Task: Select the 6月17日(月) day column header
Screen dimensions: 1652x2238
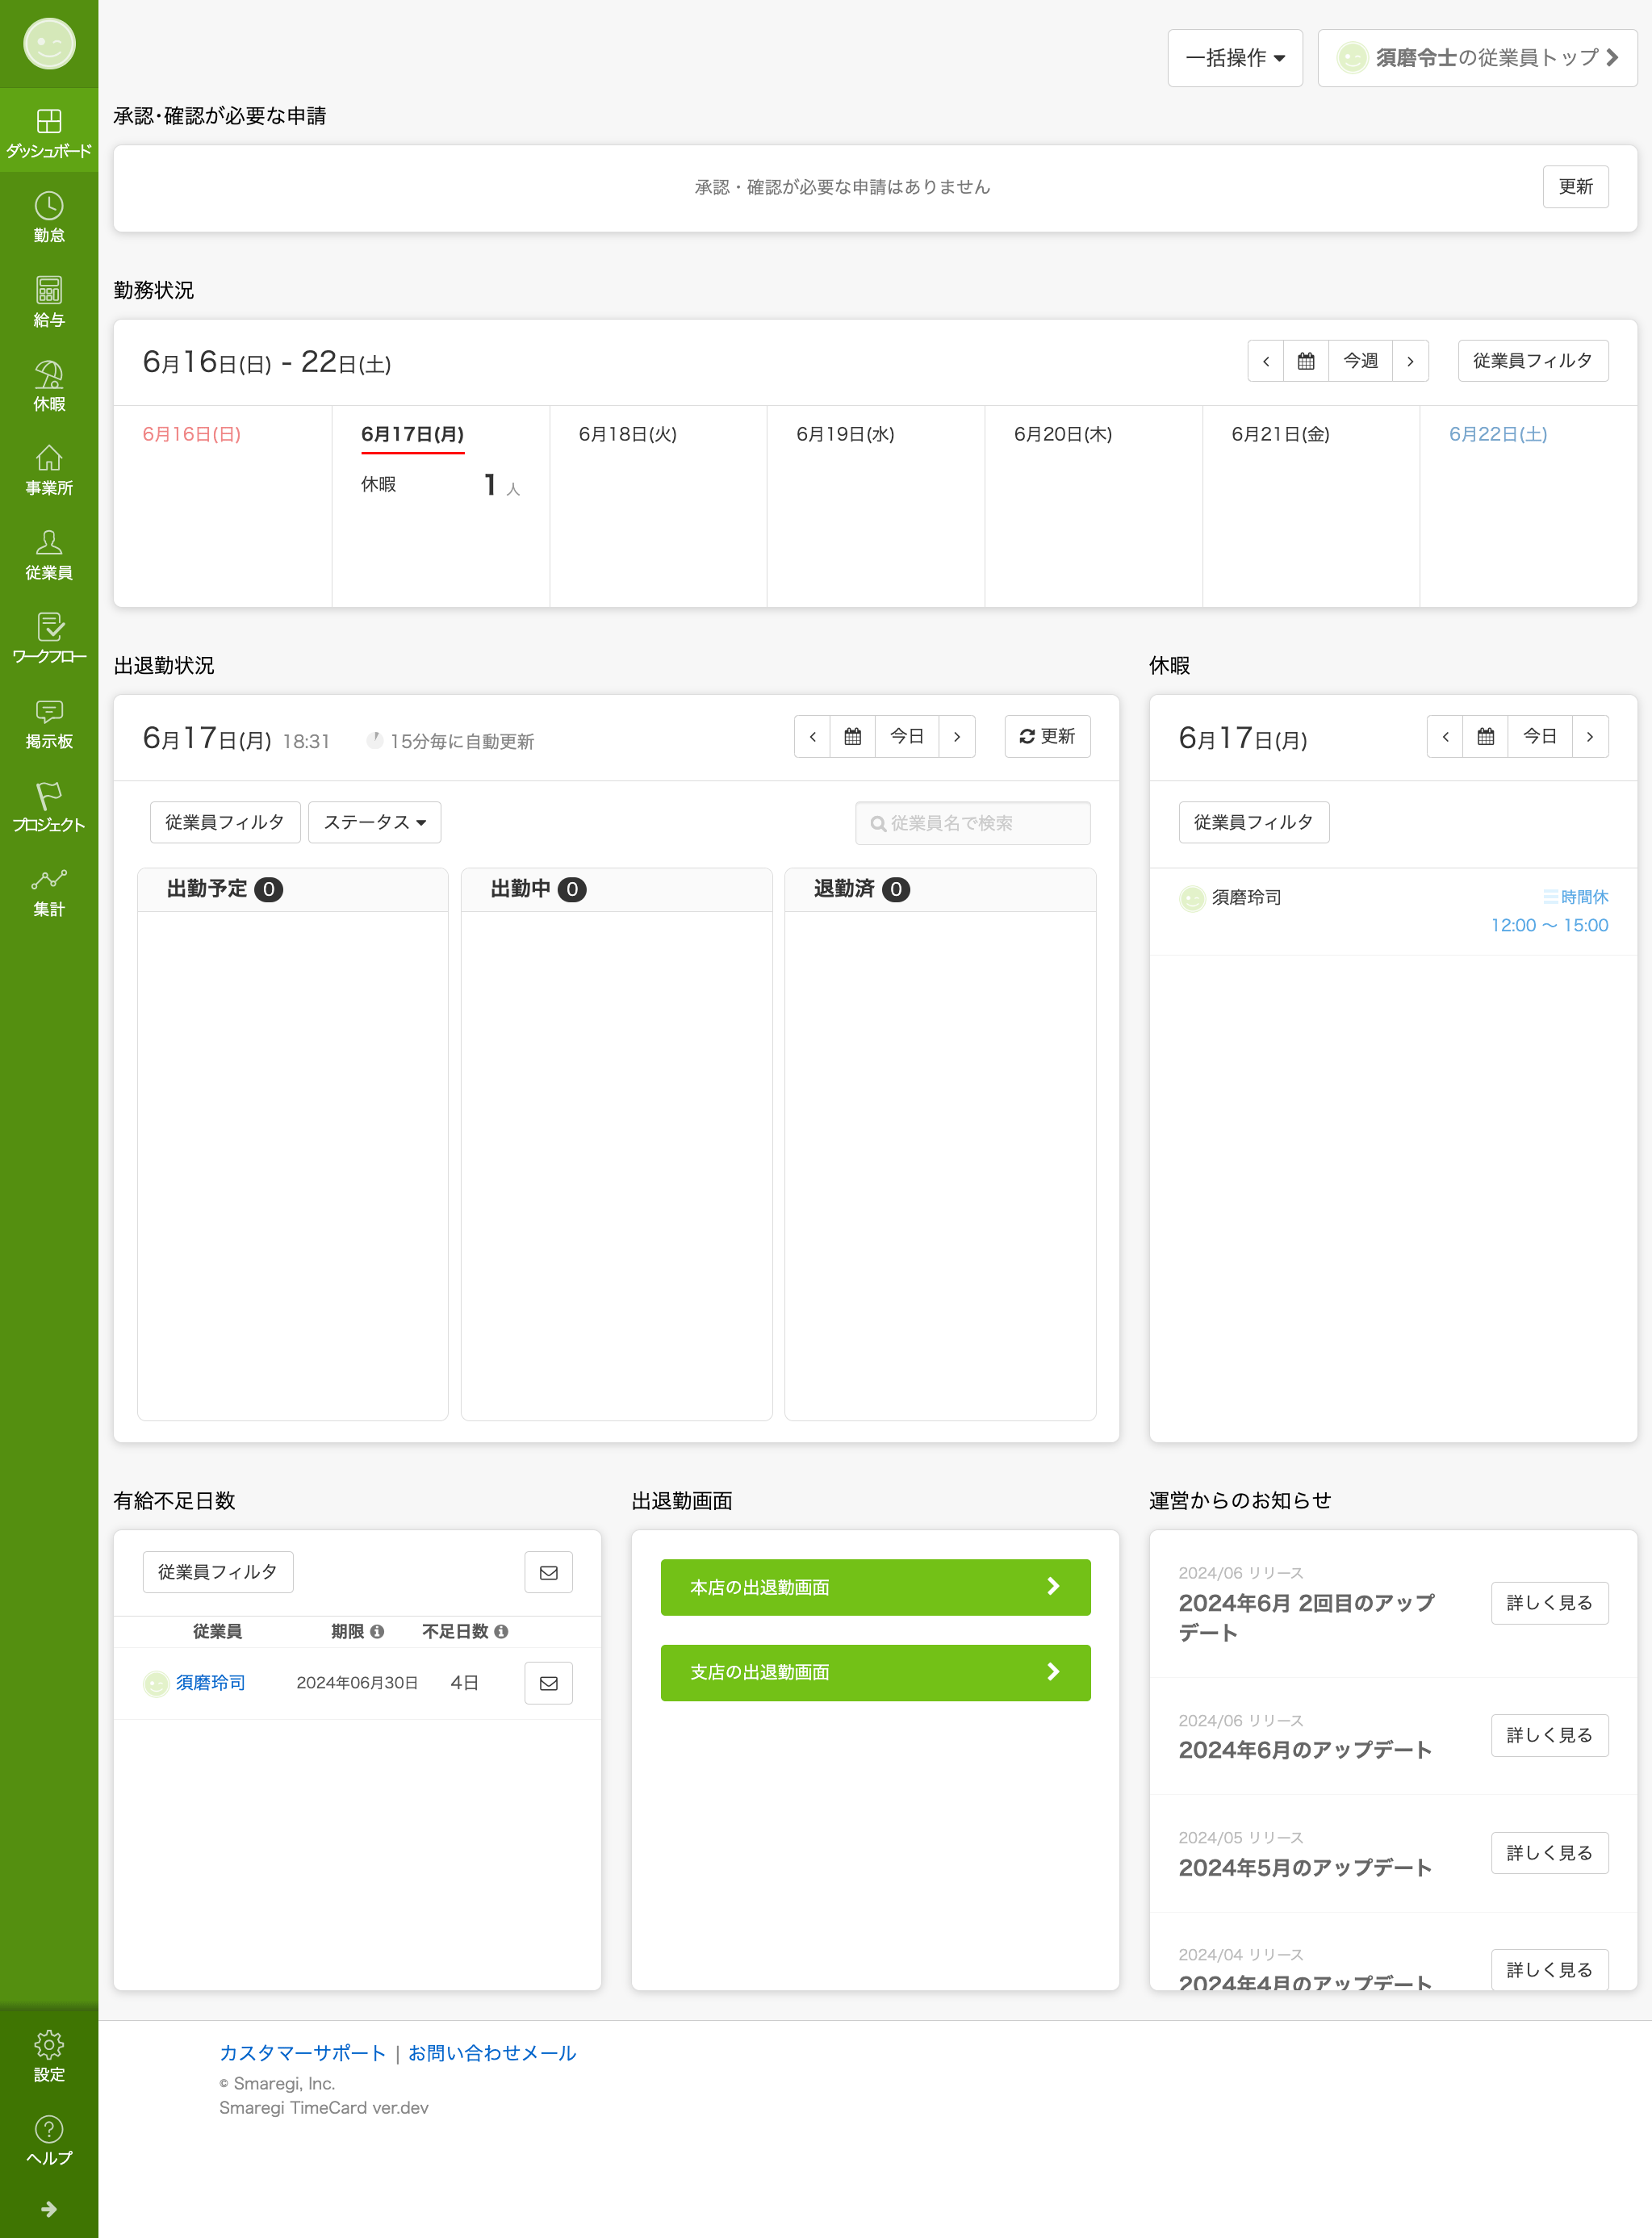Action: pos(412,434)
